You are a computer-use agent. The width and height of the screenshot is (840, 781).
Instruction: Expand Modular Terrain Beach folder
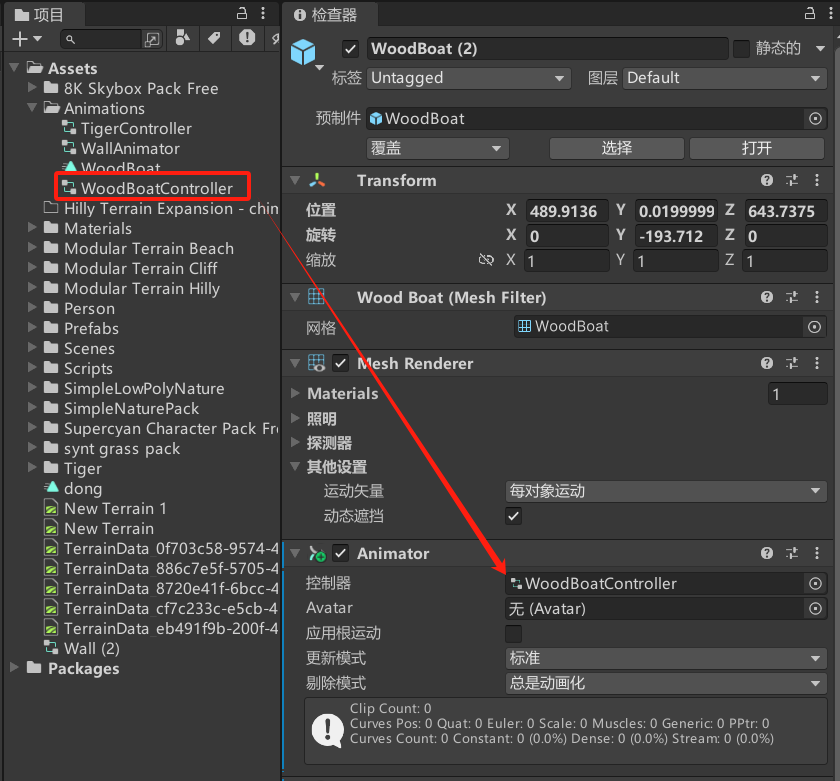pyautogui.click(x=32, y=247)
